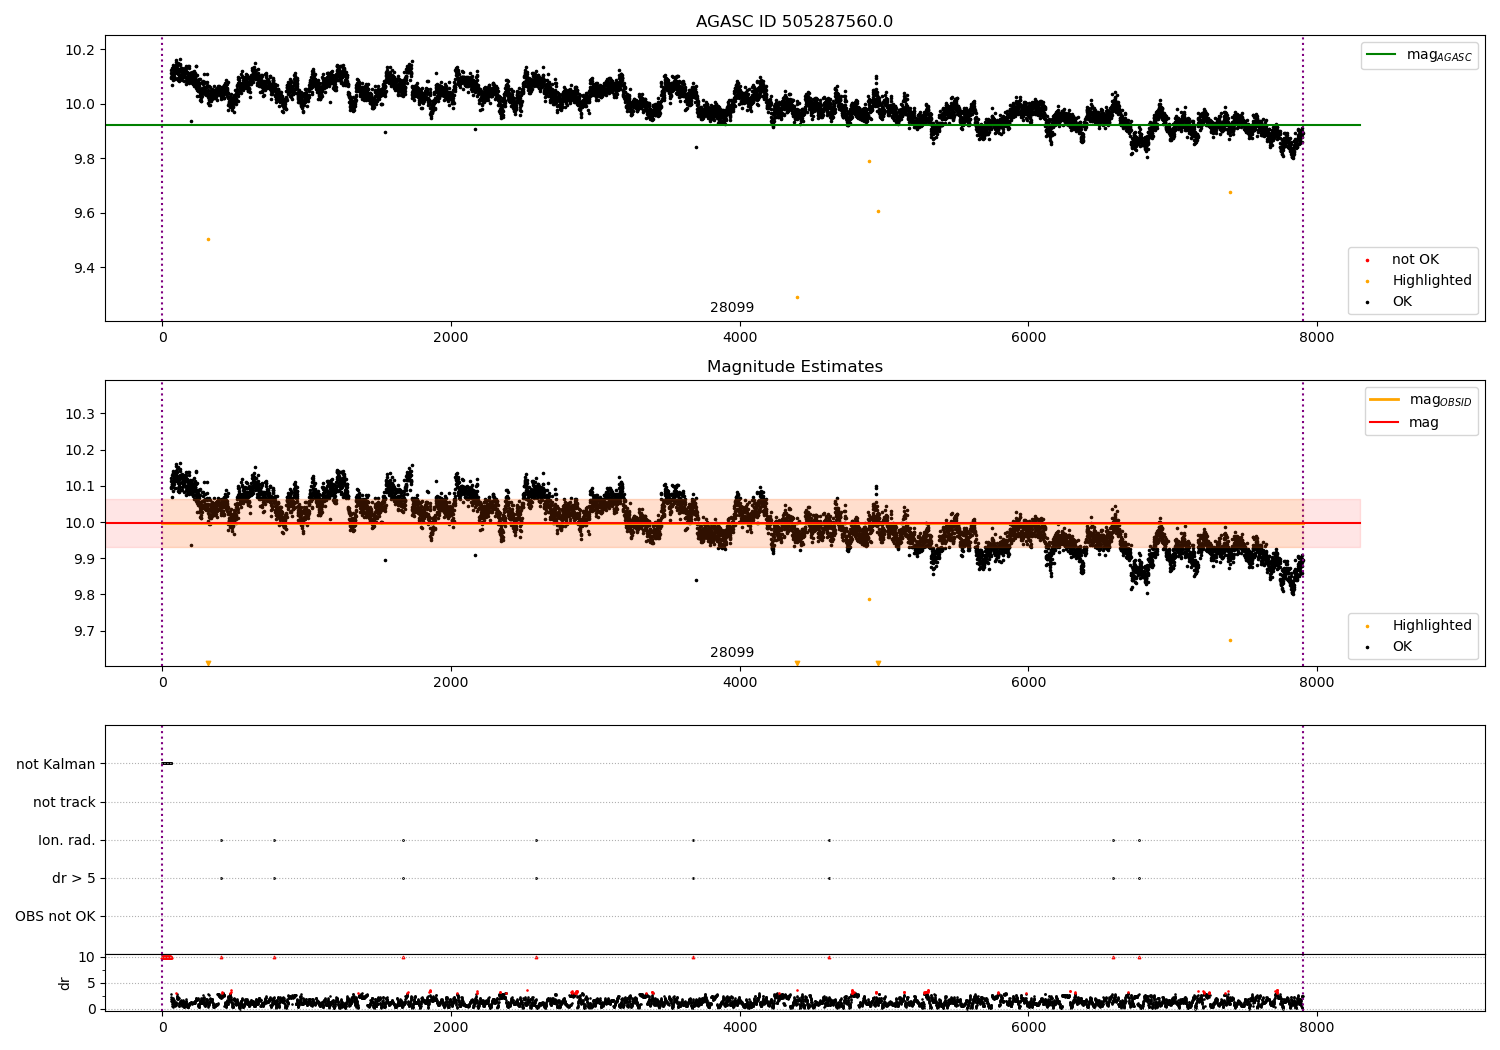The height and width of the screenshot is (1050, 1500).
Task: Select 'not OK' legend entry in top plot
Action: (1415, 260)
